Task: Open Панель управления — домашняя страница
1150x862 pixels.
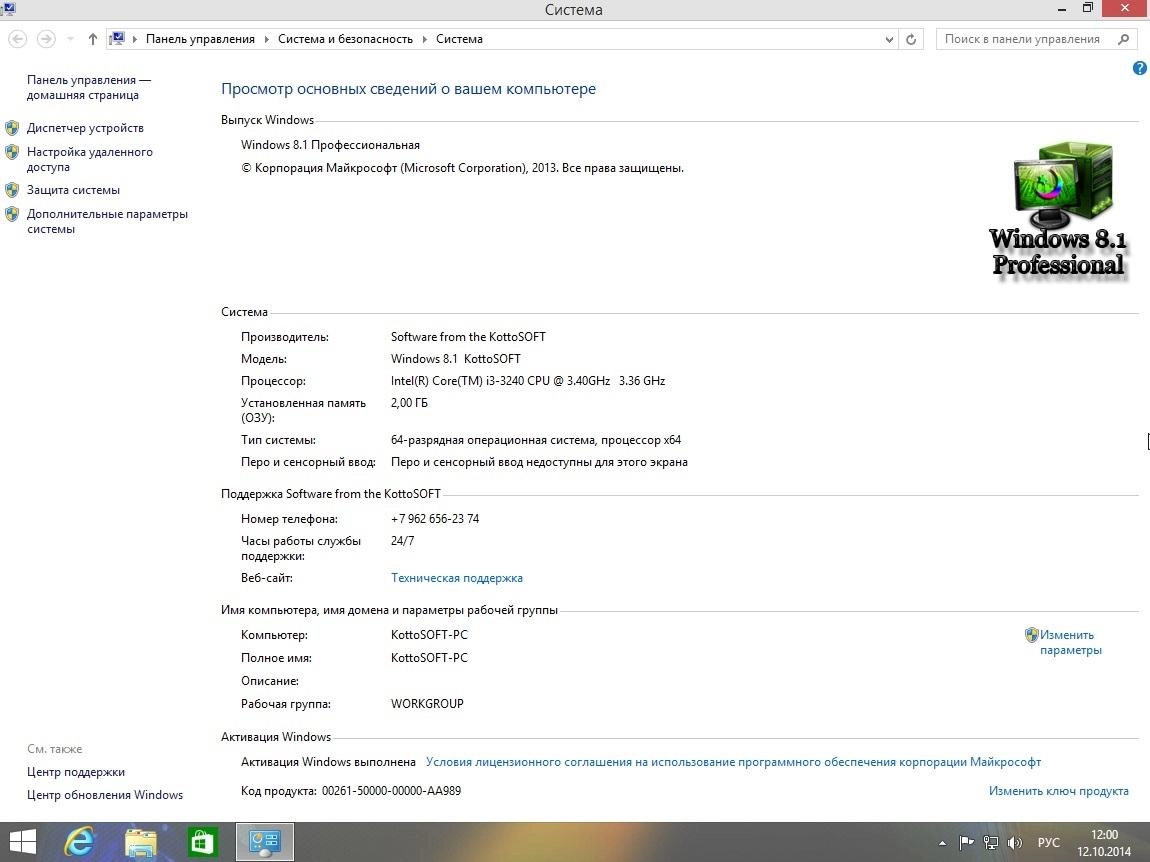Action: 89,87
